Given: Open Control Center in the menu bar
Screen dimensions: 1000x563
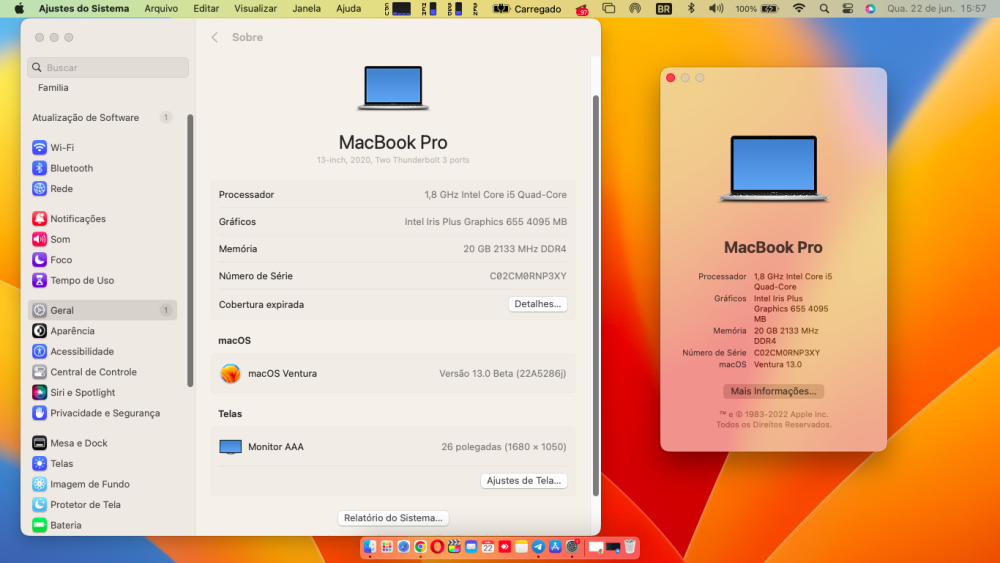Looking at the screenshot, I should 848,8.
